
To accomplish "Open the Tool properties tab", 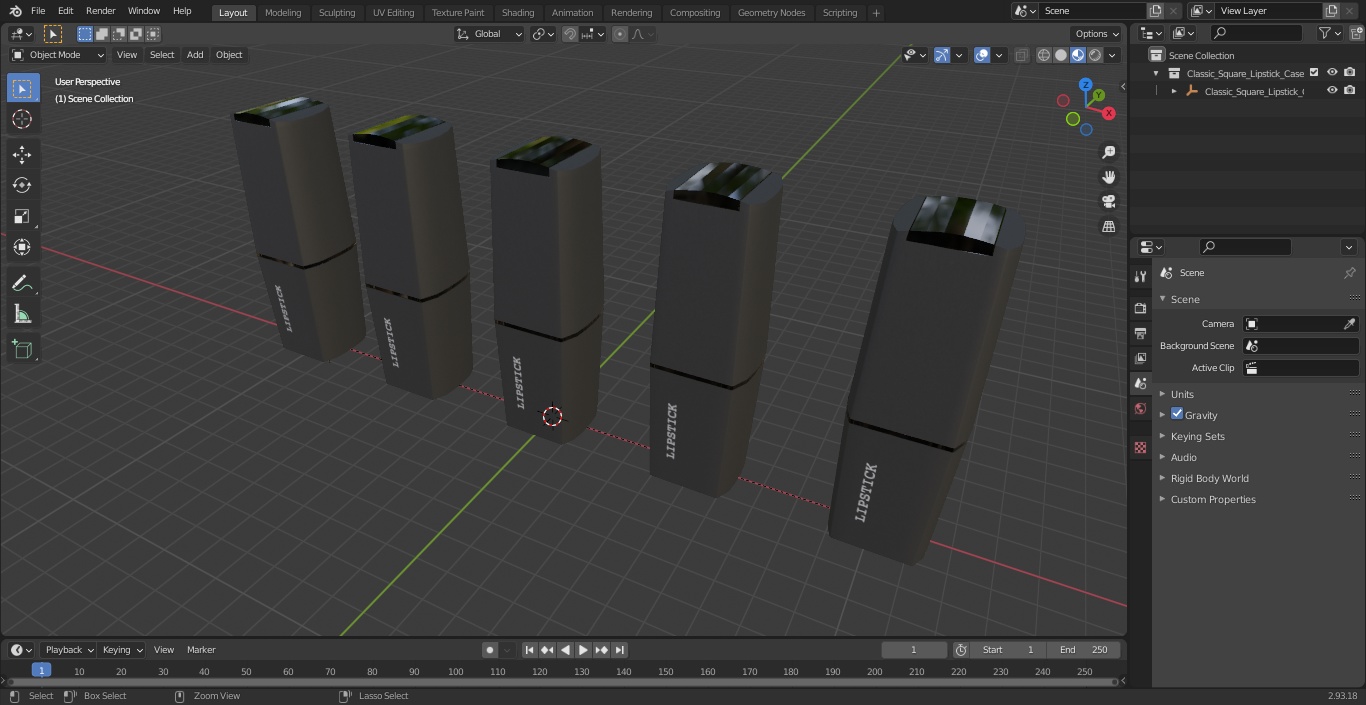I will pyautogui.click(x=1140, y=277).
